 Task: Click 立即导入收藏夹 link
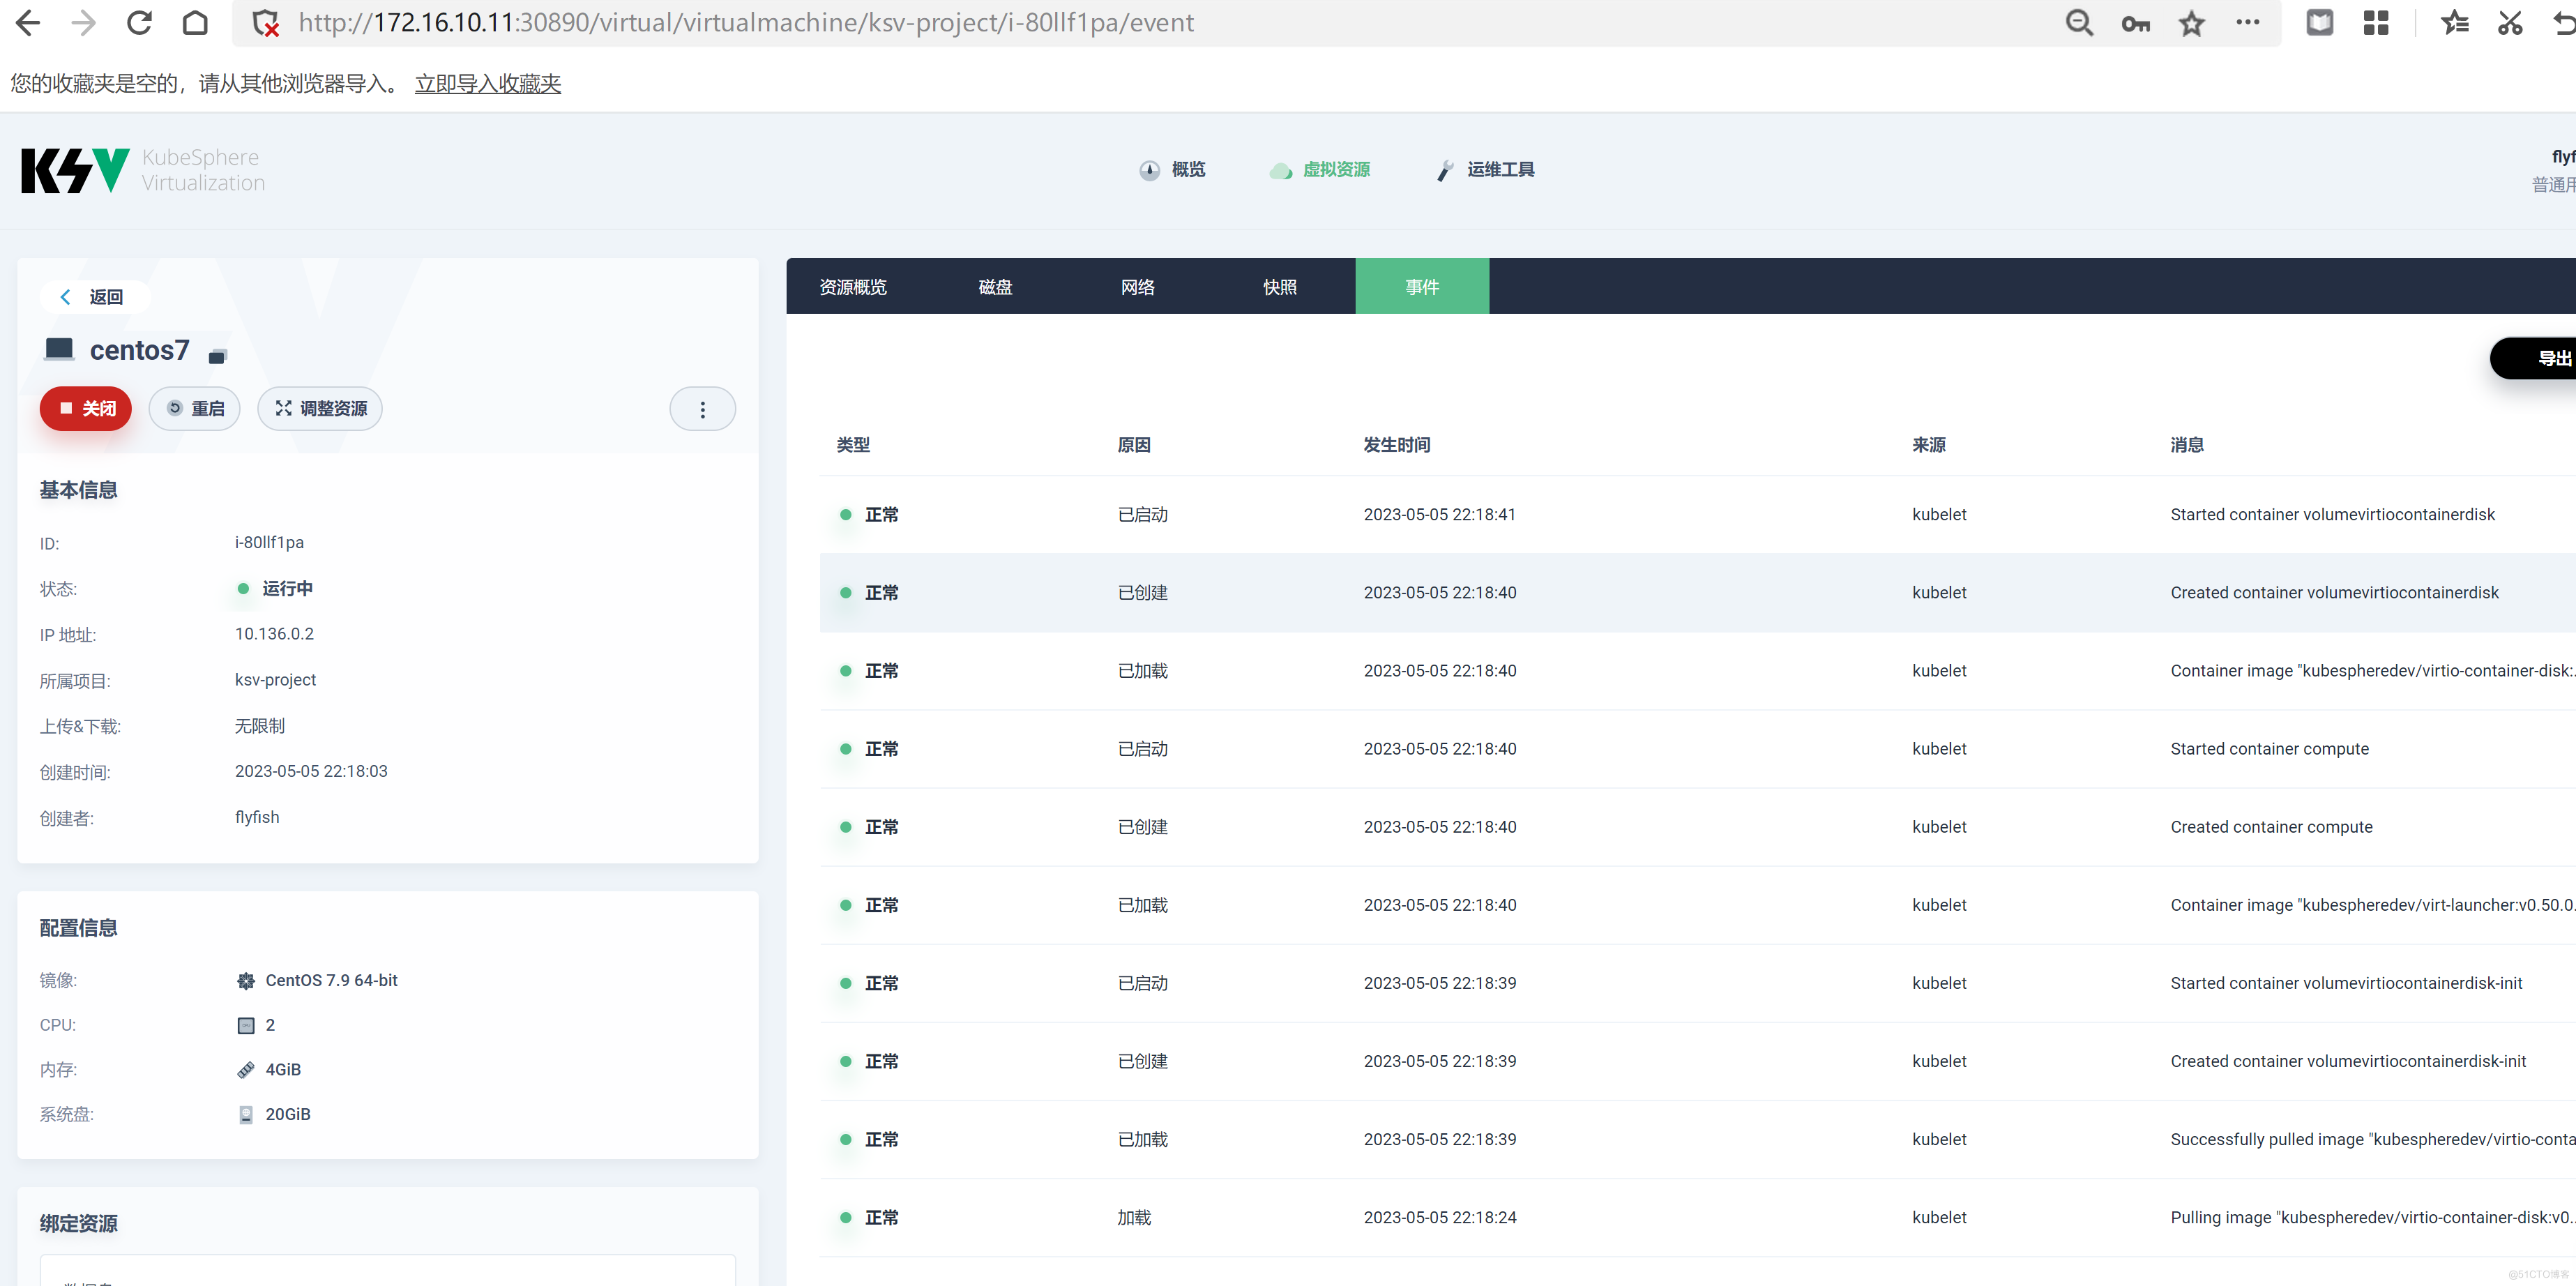[x=488, y=84]
